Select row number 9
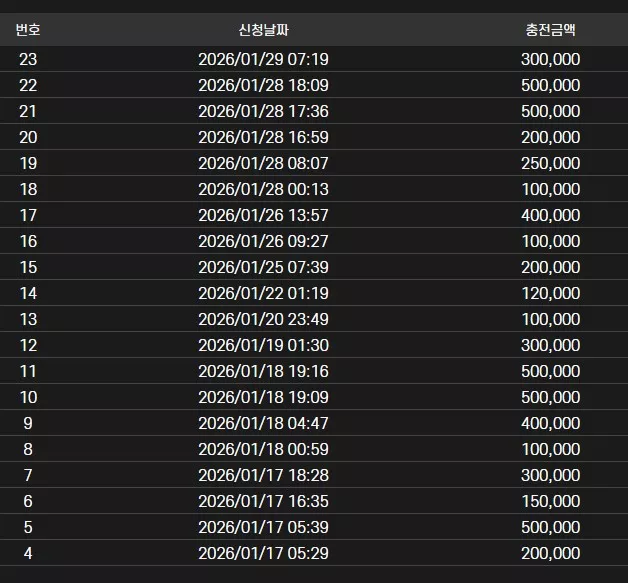Screen dimensions: 628x583 click(28, 423)
